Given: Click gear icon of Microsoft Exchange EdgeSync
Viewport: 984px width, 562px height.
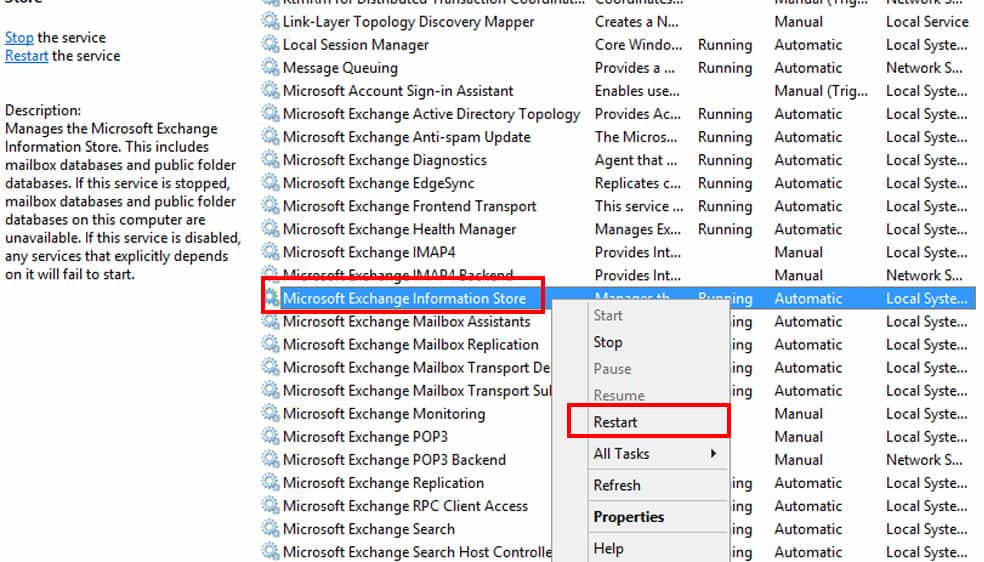Looking at the screenshot, I should (270, 183).
